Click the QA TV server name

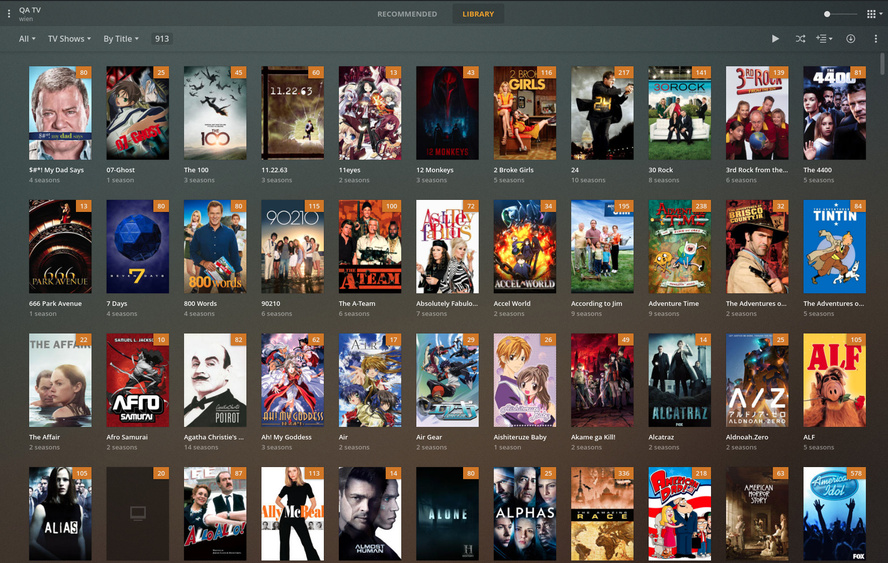[x=29, y=10]
